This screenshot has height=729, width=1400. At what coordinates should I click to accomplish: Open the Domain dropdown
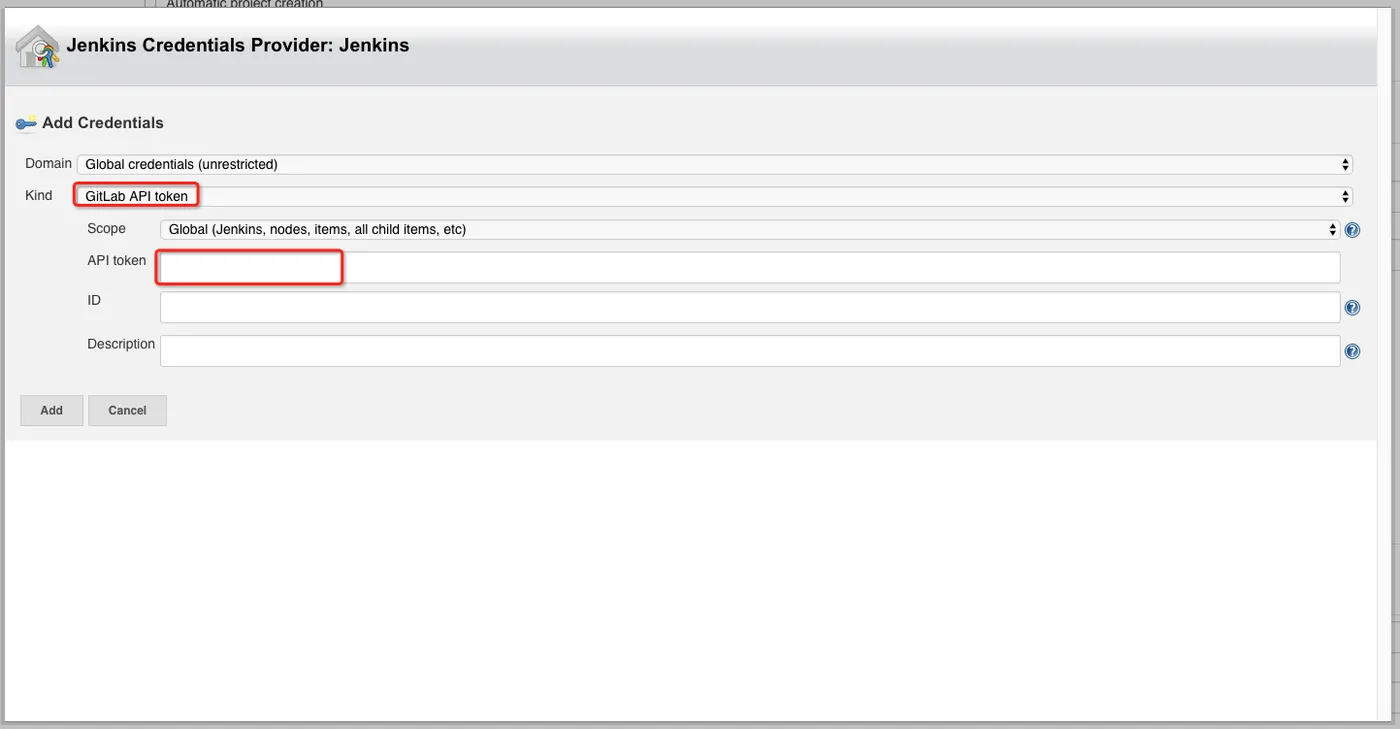tap(715, 164)
